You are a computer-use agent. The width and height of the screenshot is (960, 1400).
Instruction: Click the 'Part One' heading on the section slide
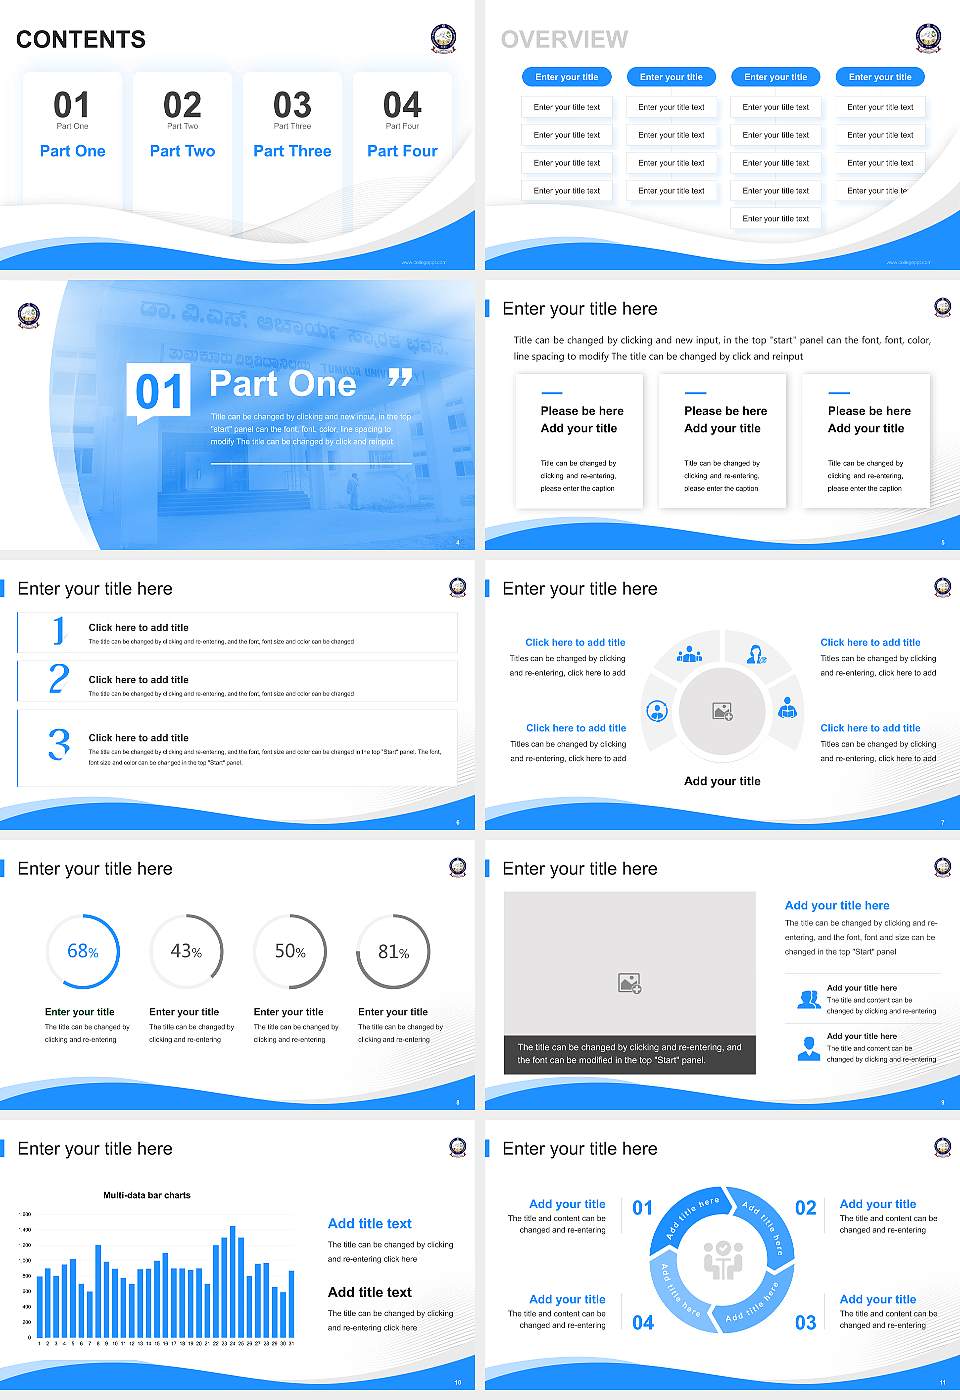283,383
